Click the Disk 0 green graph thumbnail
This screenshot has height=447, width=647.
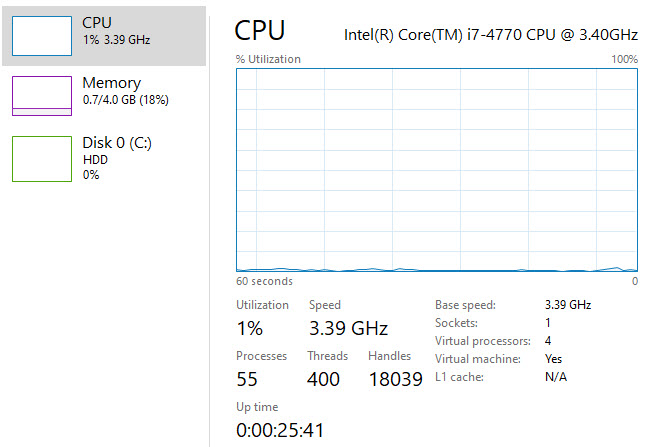(x=41, y=158)
